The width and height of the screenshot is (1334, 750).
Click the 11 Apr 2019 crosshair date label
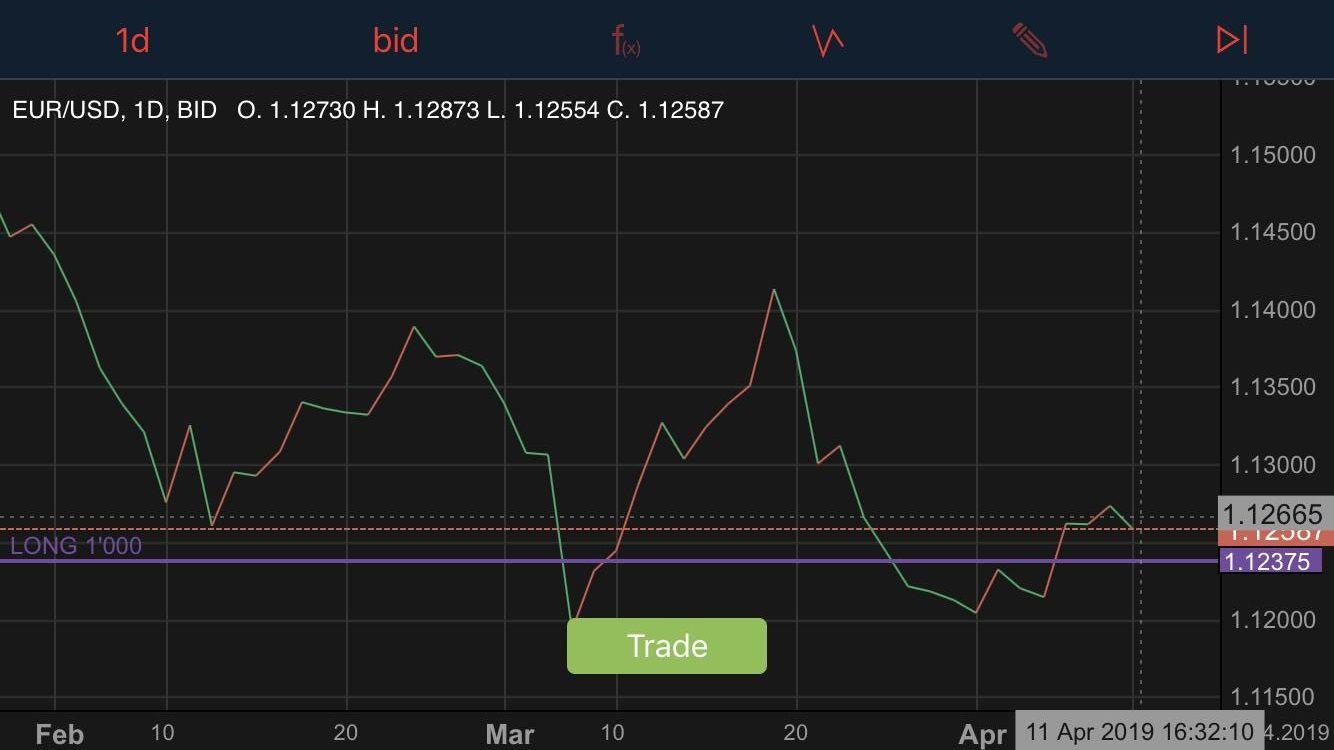(1139, 731)
